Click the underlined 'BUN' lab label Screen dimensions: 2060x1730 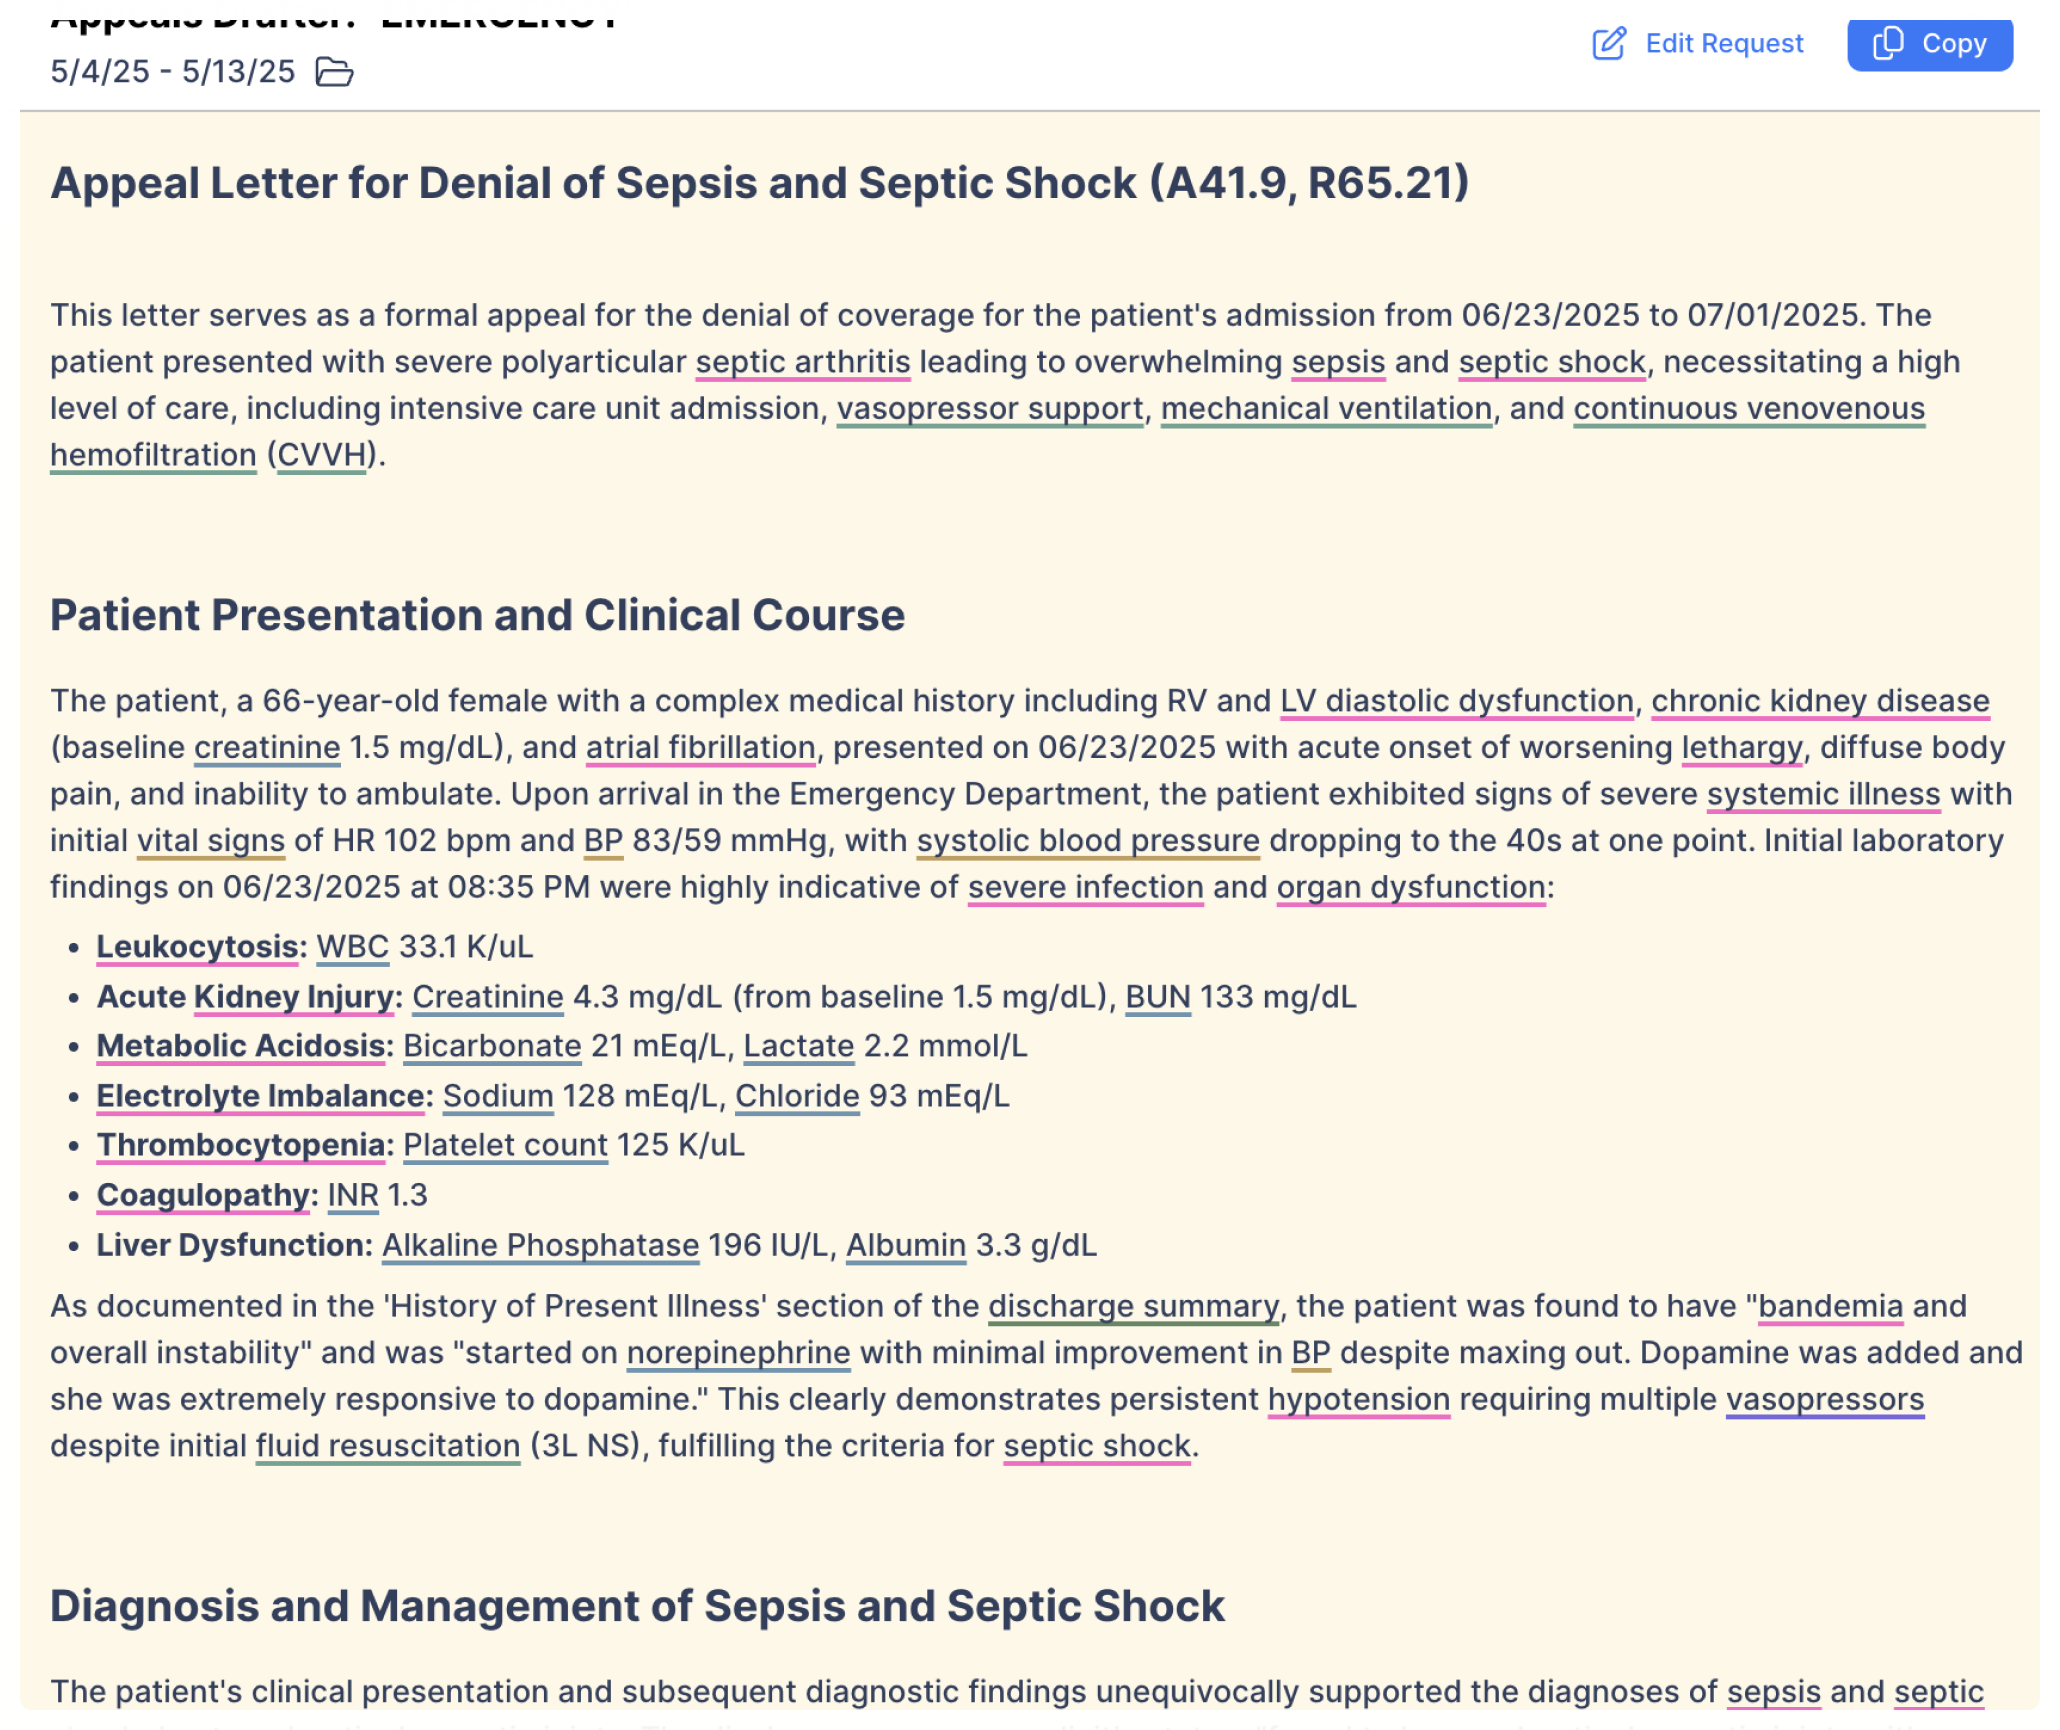[1158, 997]
